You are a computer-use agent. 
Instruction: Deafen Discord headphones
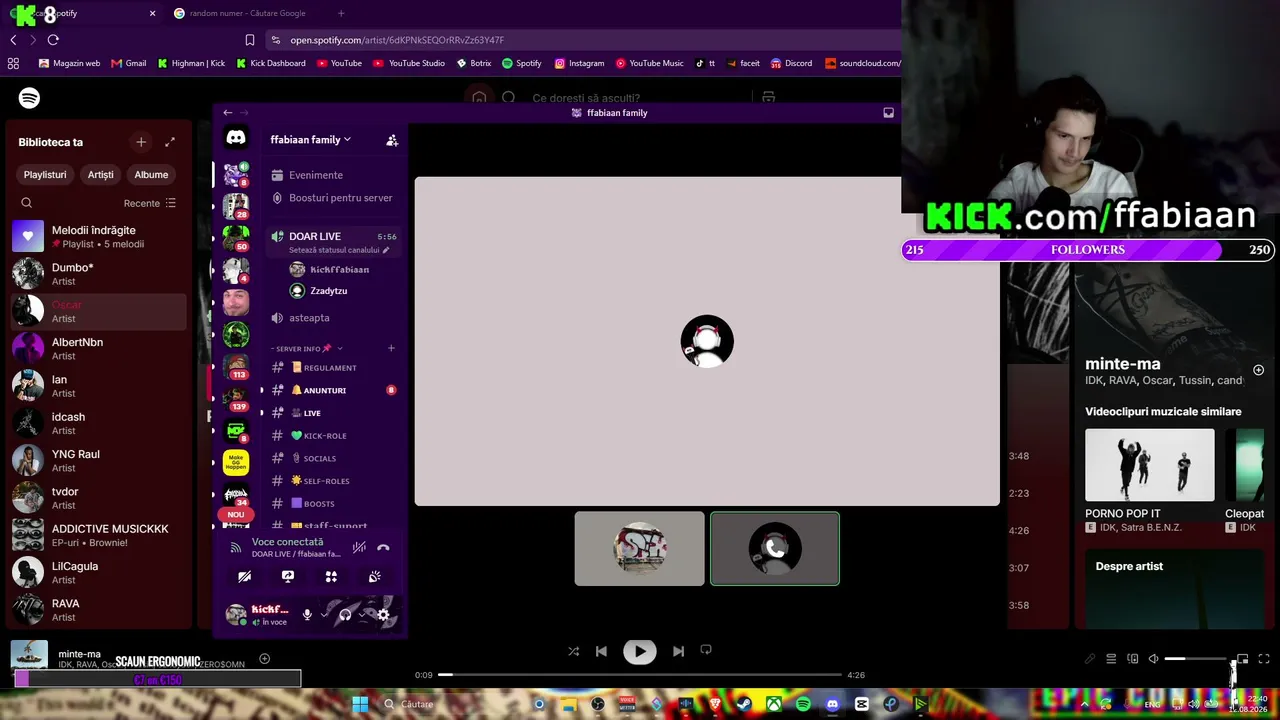[x=345, y=615]
